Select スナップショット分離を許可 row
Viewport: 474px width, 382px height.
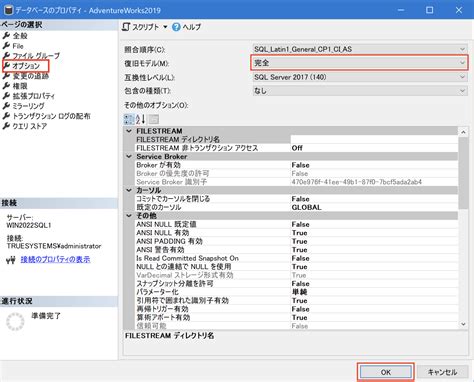[x=296, y=284]
